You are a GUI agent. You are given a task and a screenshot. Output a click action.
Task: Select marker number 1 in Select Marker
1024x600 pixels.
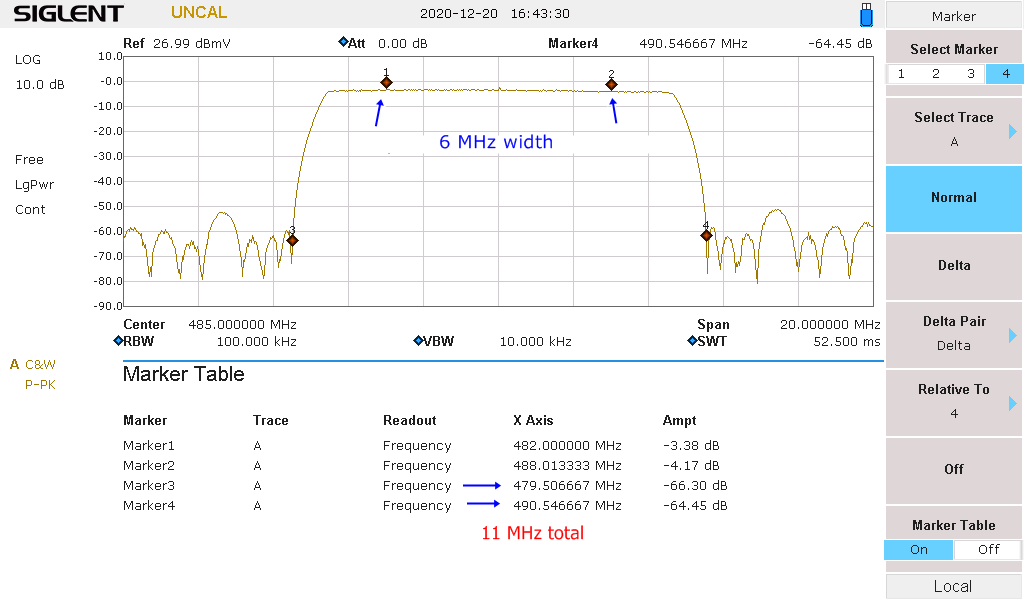901,74
